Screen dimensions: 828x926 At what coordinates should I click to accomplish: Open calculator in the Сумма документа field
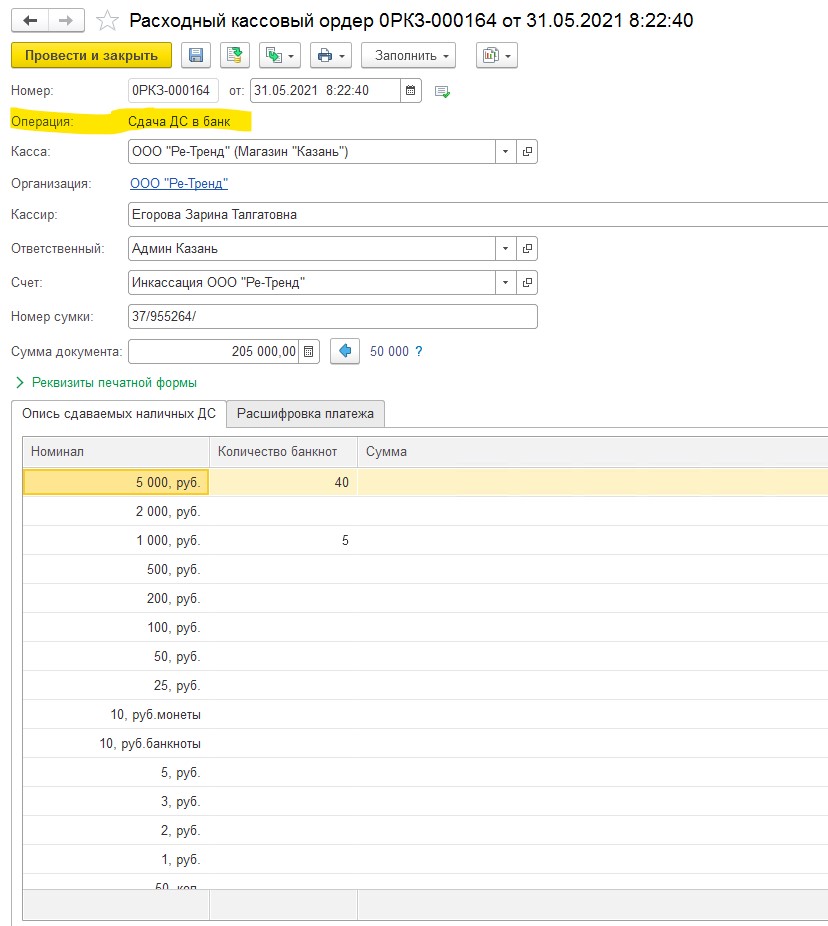[x=309, y=351]
